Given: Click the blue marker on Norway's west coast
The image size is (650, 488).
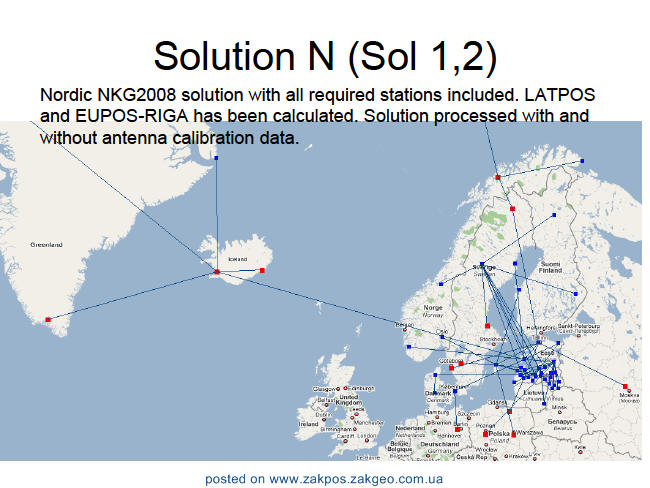Looking at the screenshot, I should click(x=409, y=347).
